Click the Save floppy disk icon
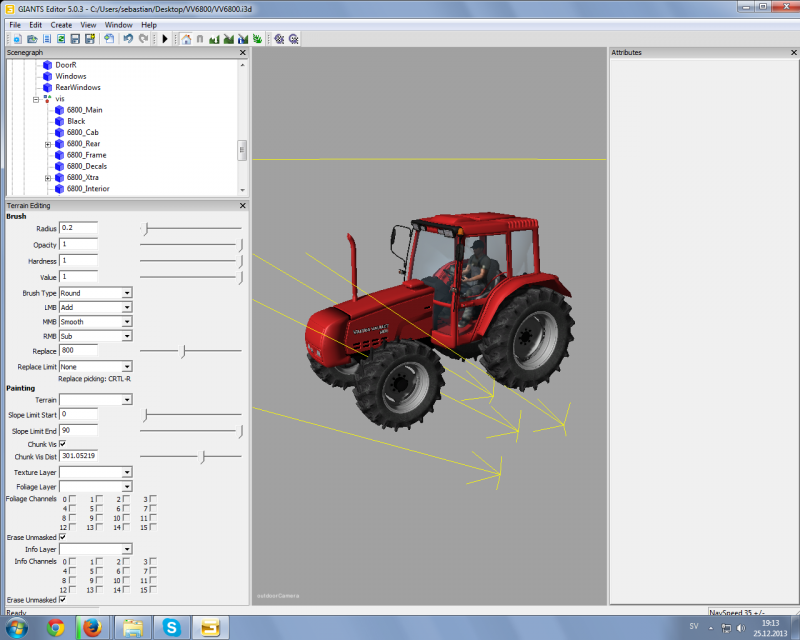The image size is (800, 640). click(x=75, y=39)
